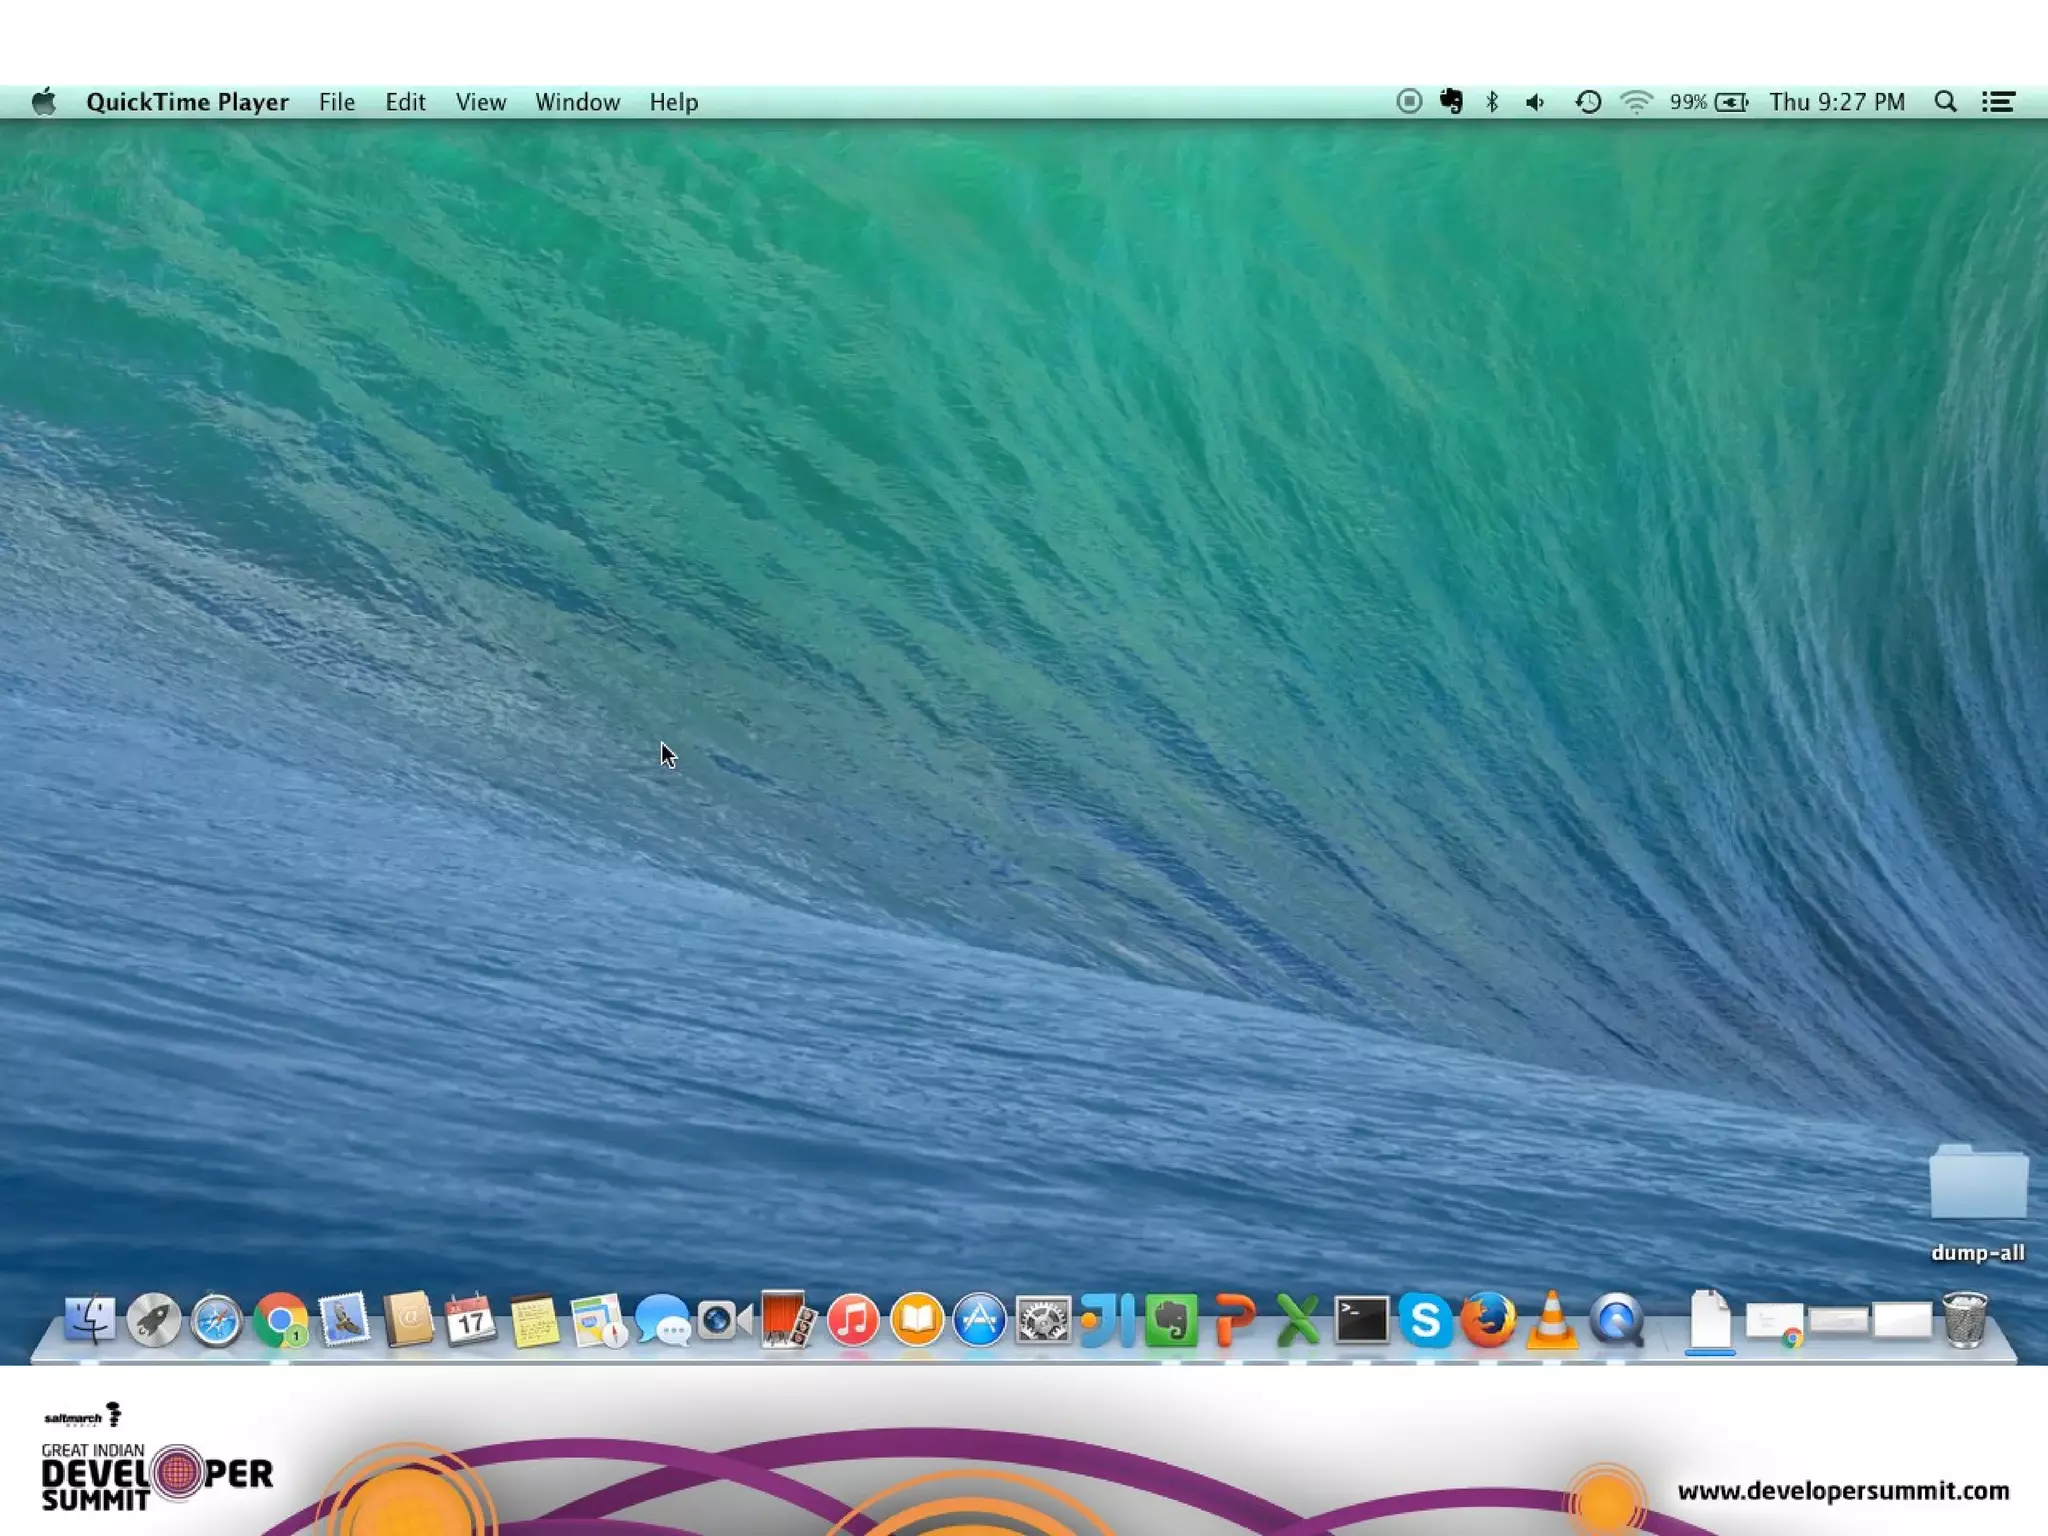Open the Apple menu
Screen dimensions: 2048x1536
pos(44,101)
